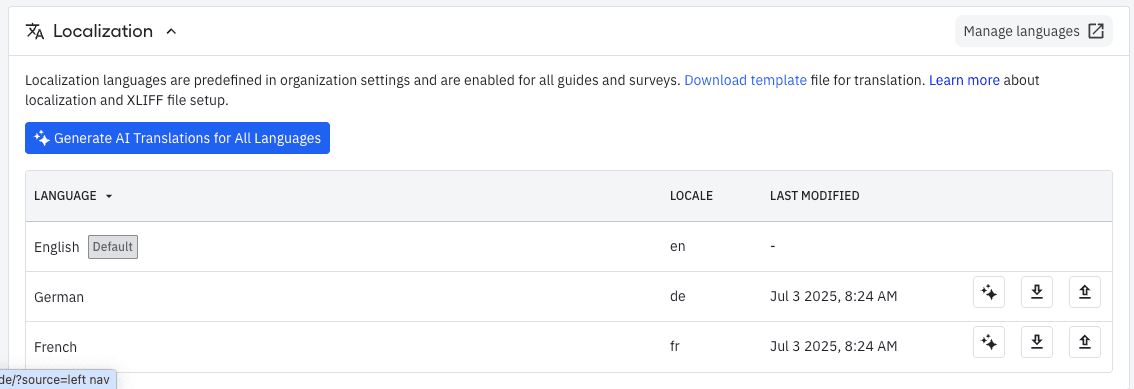Click the LANGUAGE column sort arrow
The width and height of the screenshot is (1134, 389).
coord(108,197)
